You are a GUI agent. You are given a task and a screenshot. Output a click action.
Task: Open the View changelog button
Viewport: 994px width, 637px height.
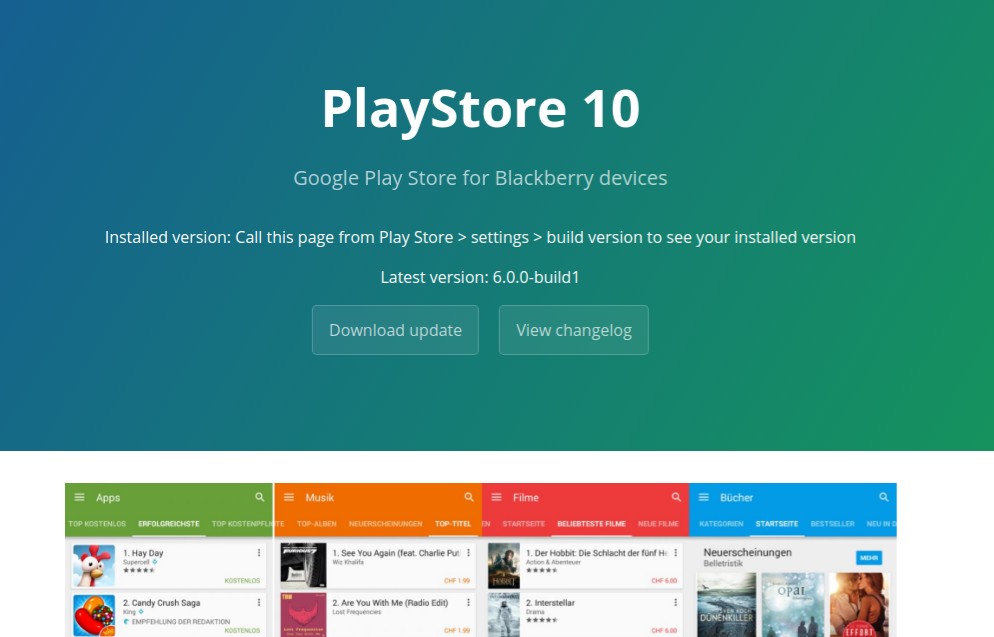click(x=574, y=330)
